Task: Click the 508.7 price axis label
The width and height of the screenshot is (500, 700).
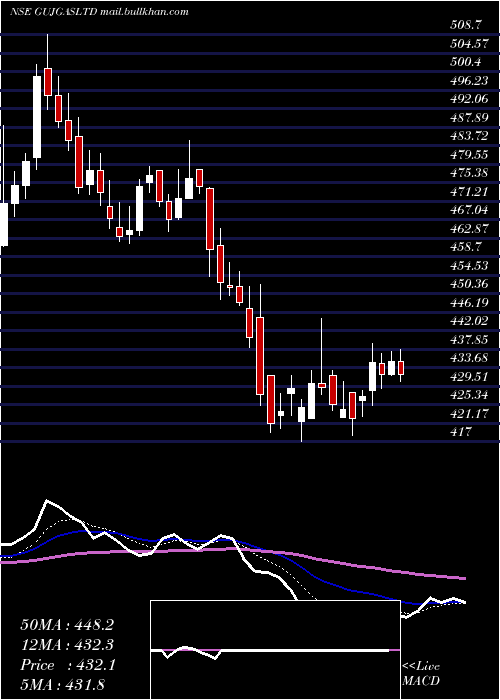Action: click(x=466, y=25)
